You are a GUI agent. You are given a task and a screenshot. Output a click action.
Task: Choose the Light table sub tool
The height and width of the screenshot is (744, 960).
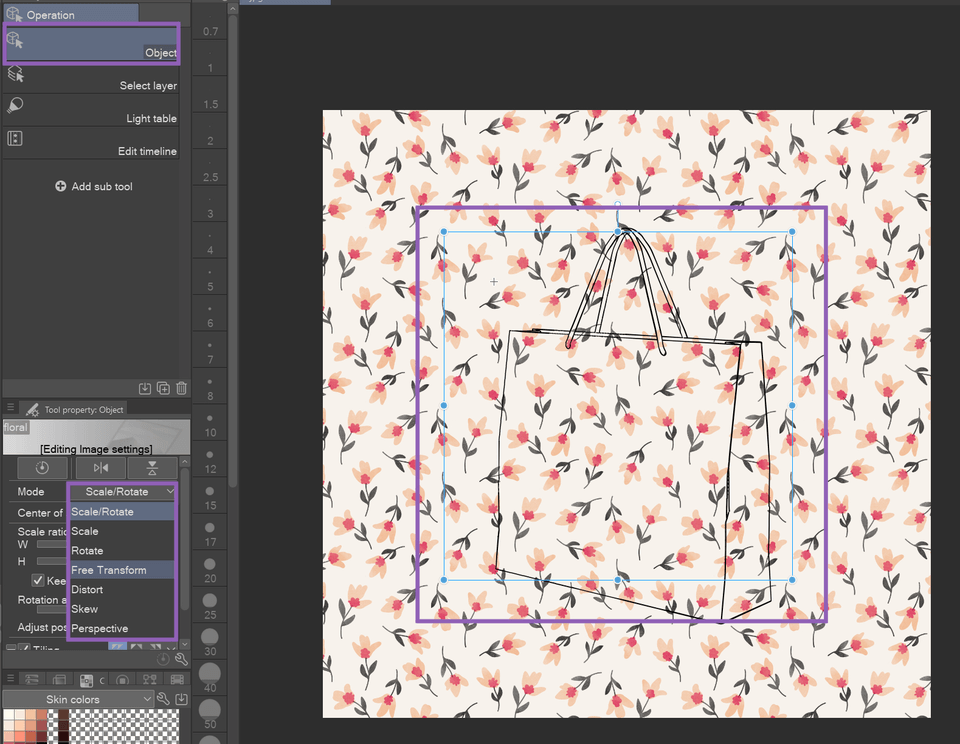coord(92,111)
